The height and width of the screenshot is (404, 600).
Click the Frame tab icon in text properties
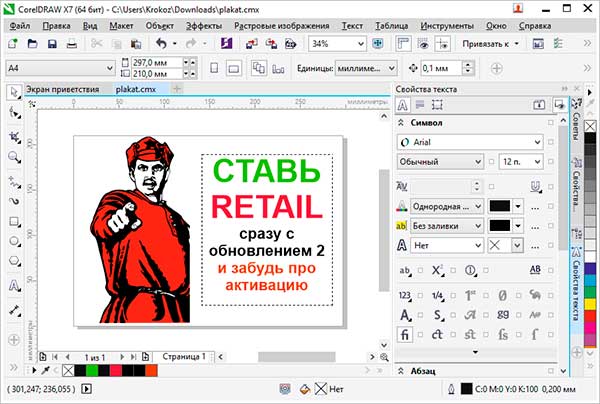(437, 105)
